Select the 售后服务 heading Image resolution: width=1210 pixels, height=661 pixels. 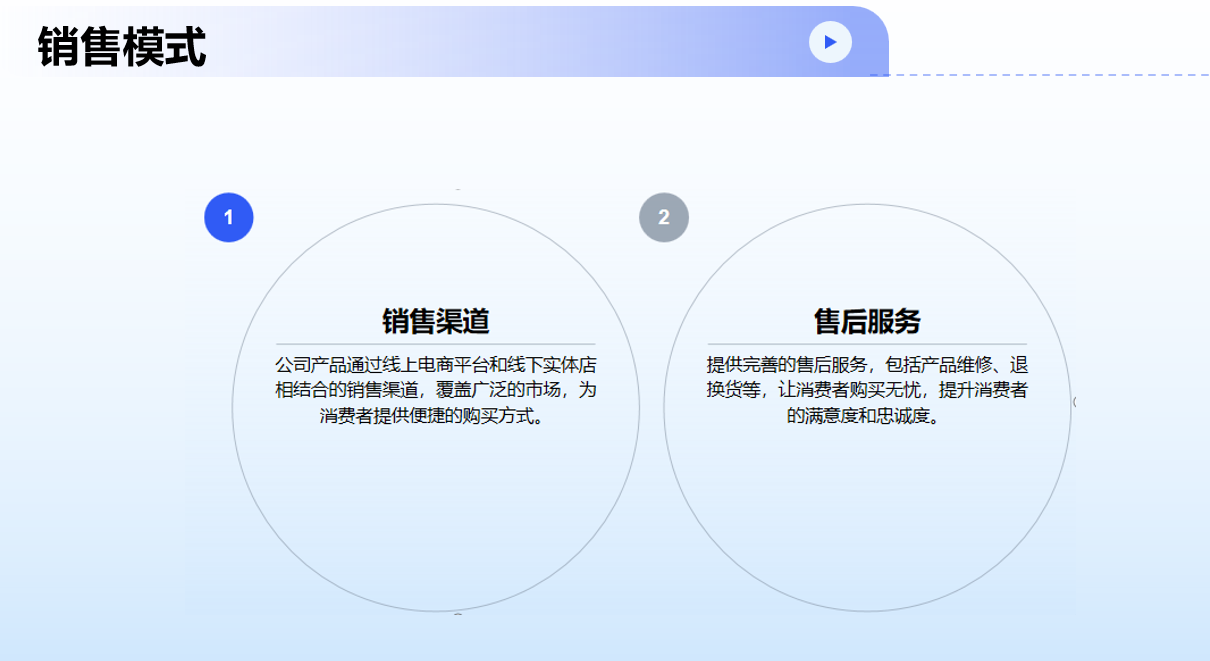[867, 321]
